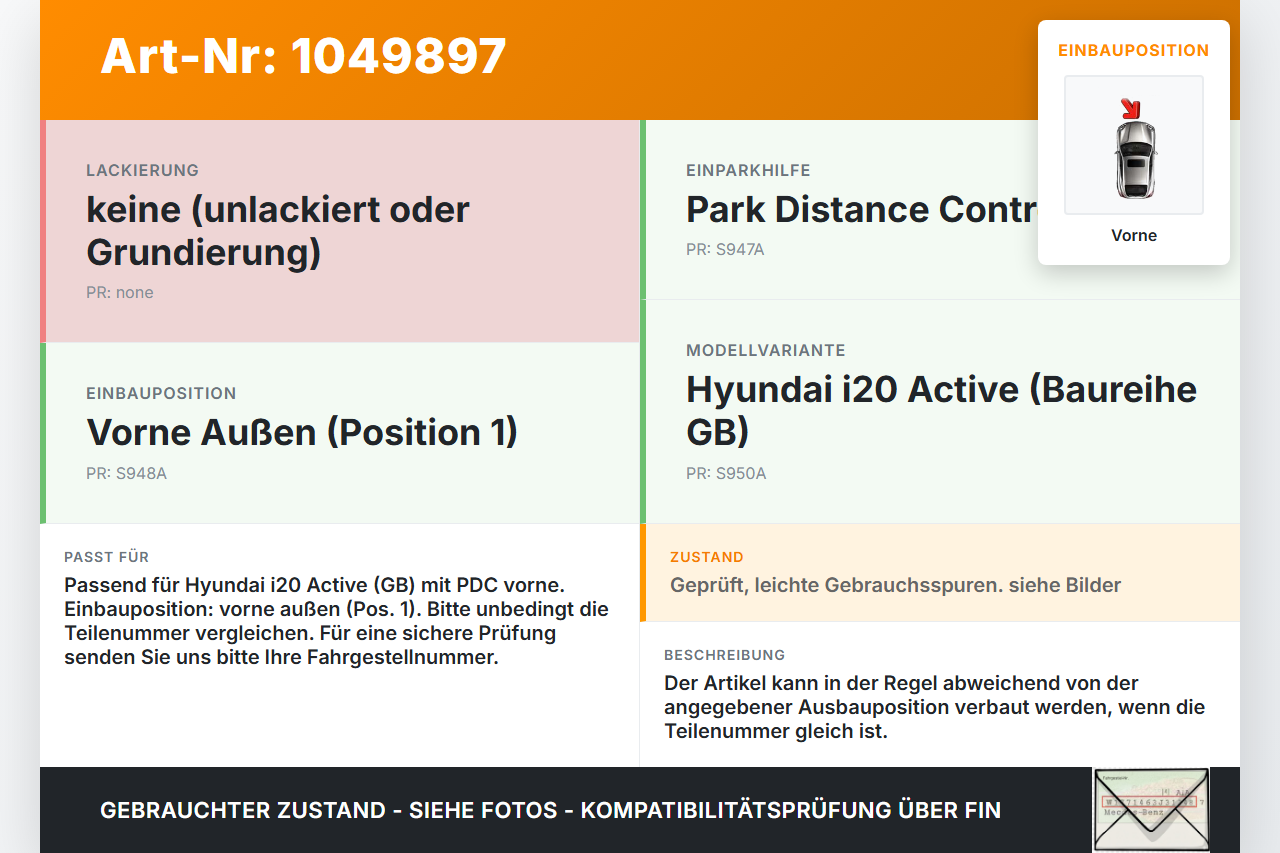
Task: Click the car top-view icon
Action: pos(1134,157)
